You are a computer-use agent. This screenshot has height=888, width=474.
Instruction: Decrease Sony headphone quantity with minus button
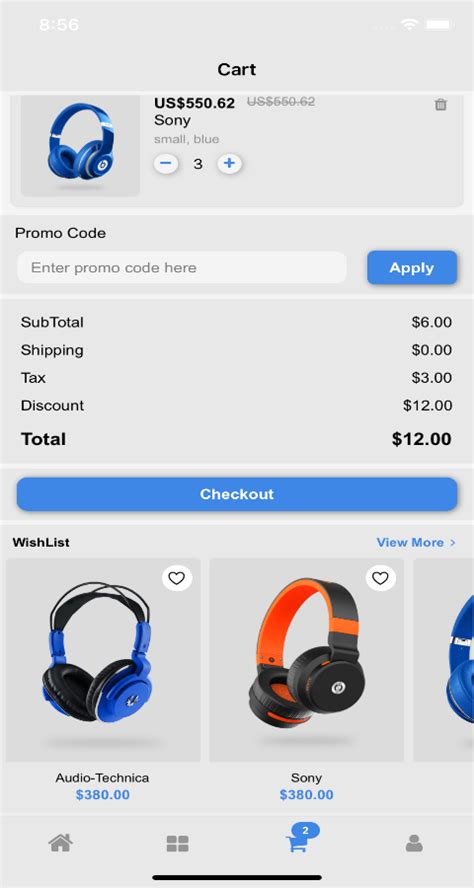click(166, 164)
